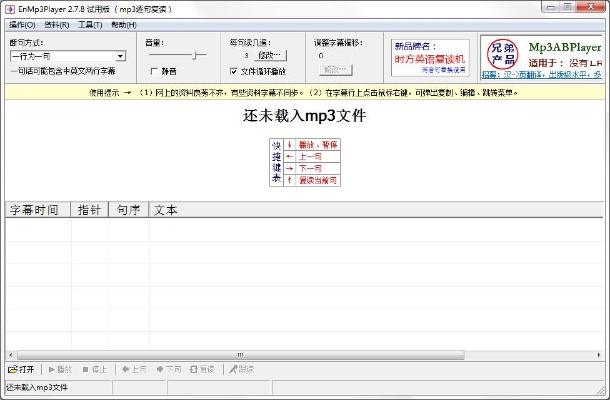The image size is (610, 400).
Task: Click the 播放 play toolbar button
Action: (x=60, y=369)
